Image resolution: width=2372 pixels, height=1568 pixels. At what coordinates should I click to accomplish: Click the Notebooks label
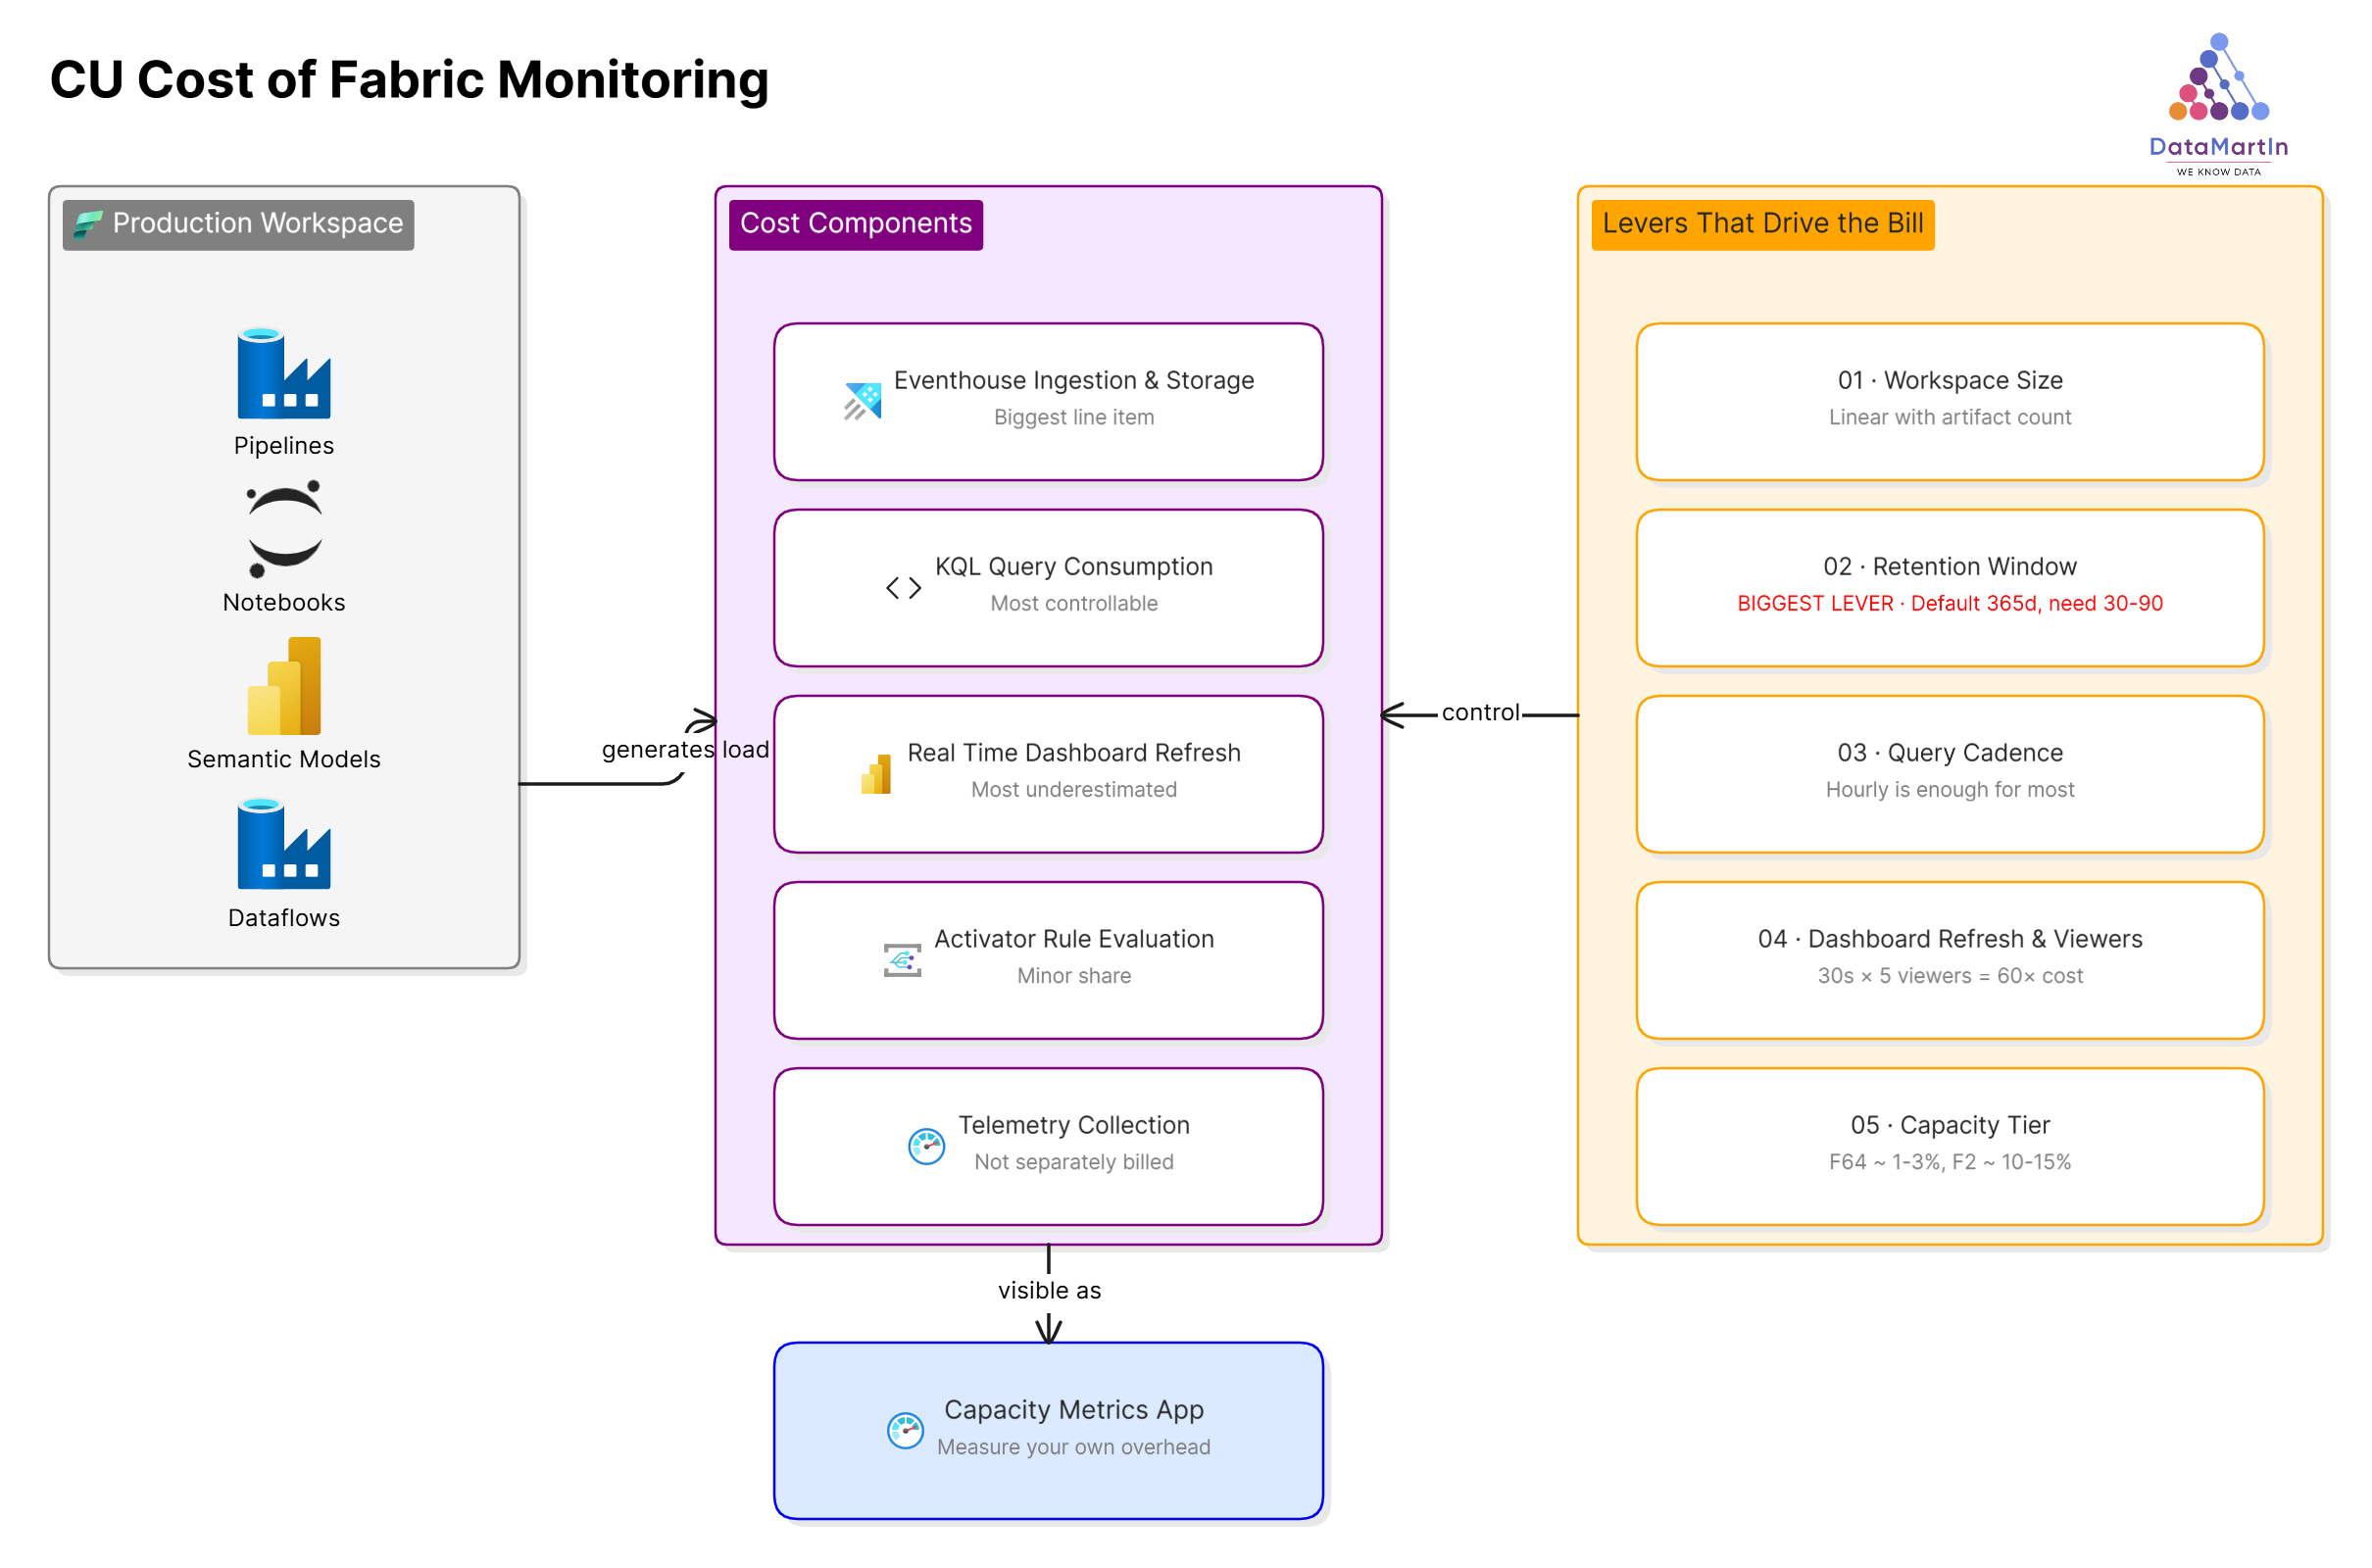[x=284, y=603]
